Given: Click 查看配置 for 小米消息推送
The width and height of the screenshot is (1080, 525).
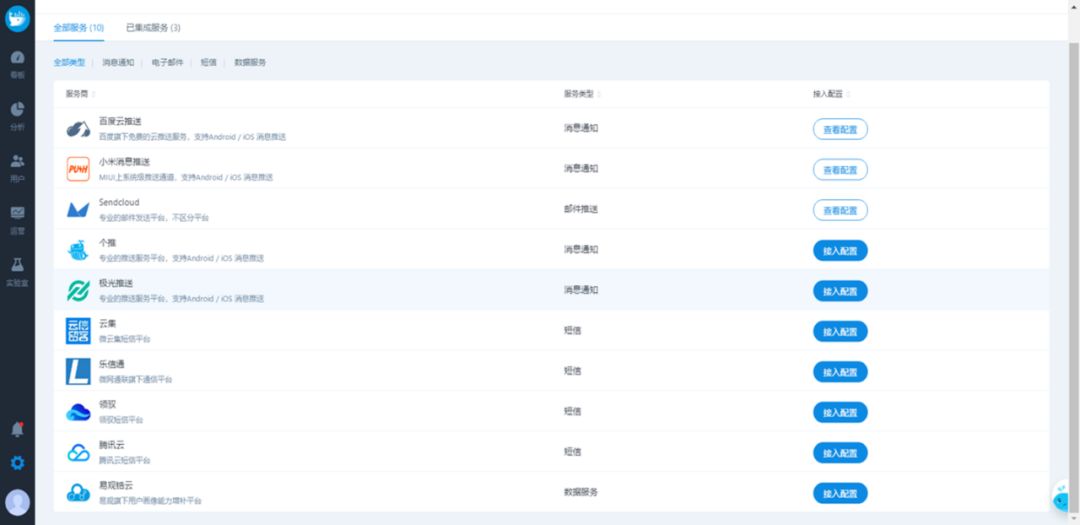Looking at the screenshot, I should coord(840,169).
